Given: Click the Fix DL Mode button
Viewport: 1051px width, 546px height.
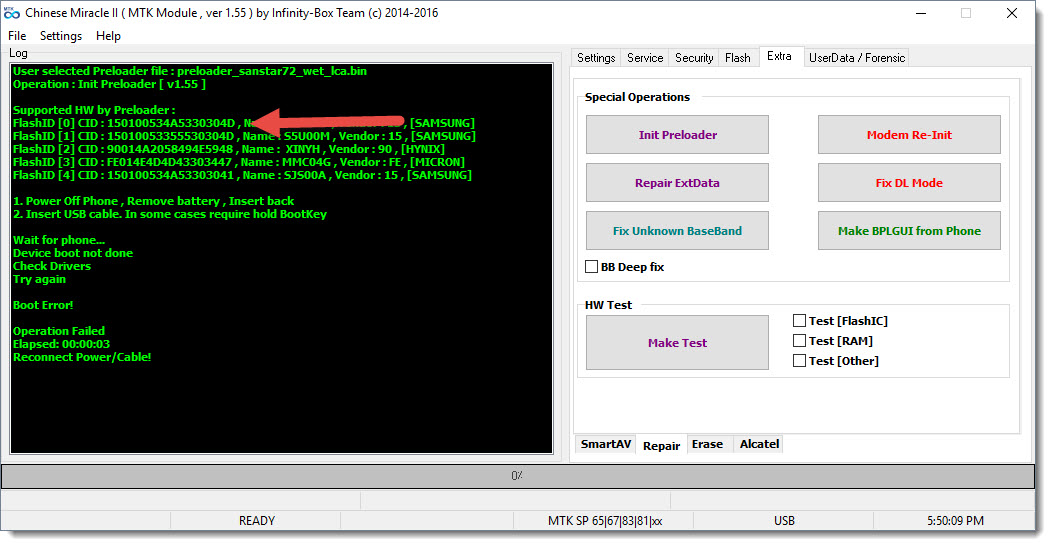Looking at the screenshot, I should [x=909, y=183].
